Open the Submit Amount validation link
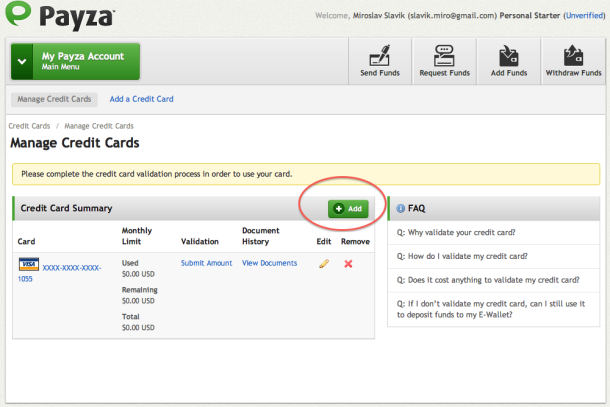Viewport: 610px width, 407px height. (x=206, y=263)
